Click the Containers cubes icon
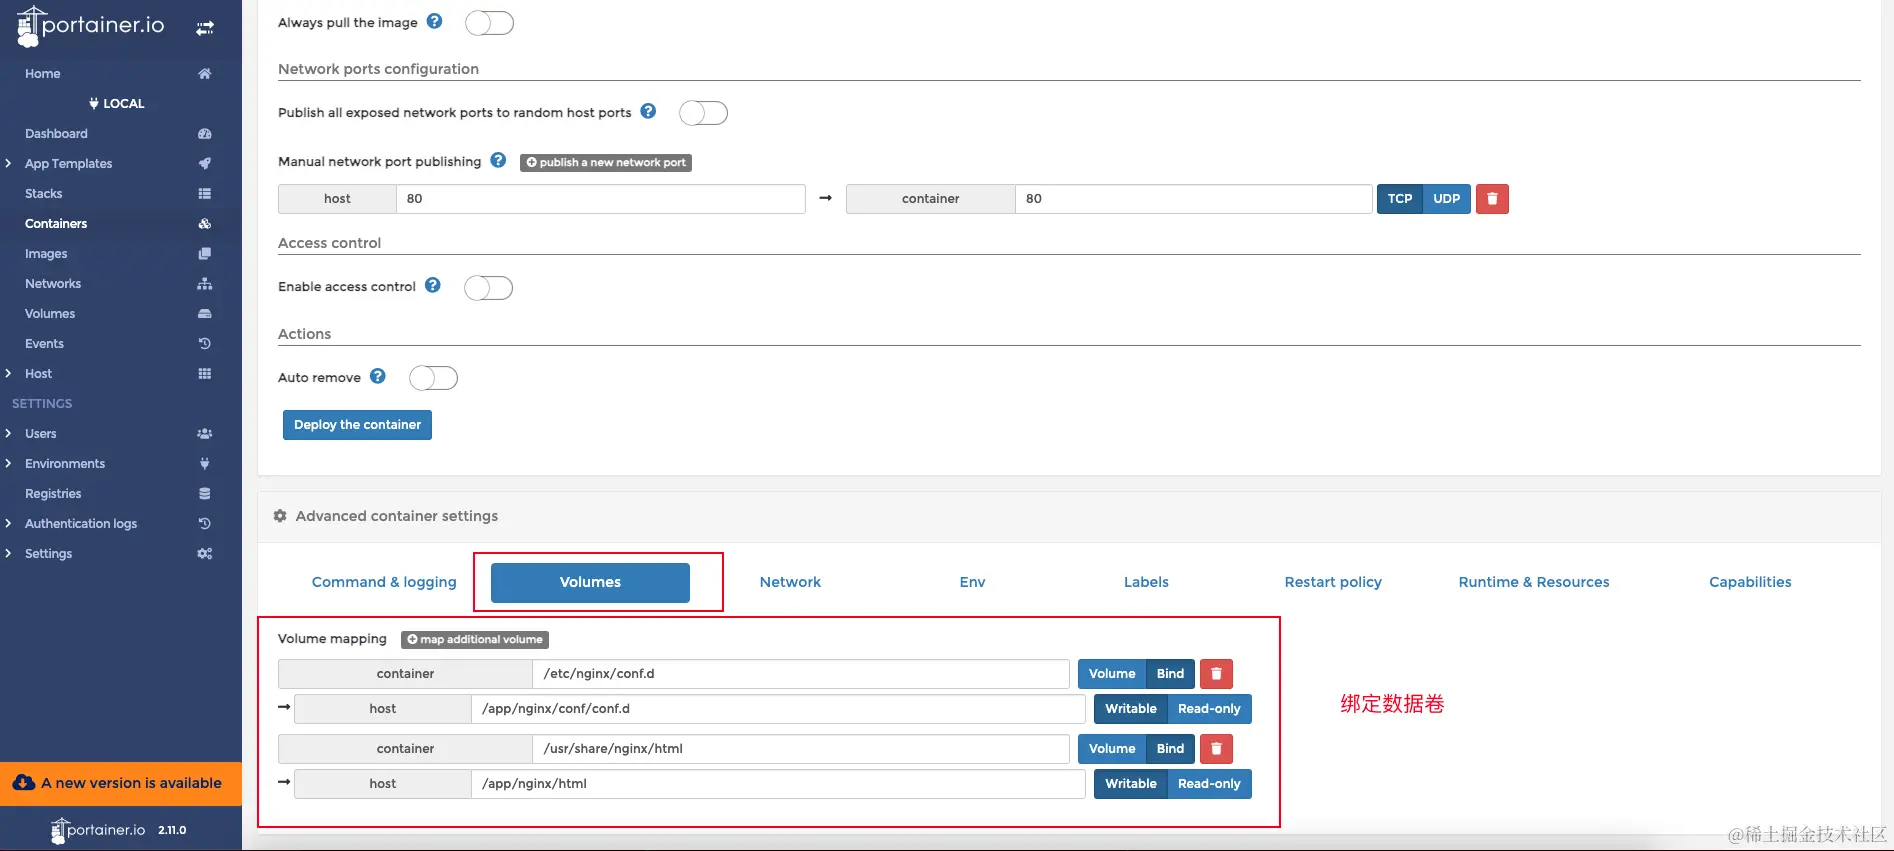The height and width of the screenshot is (851, 1894). pos(205,224)
